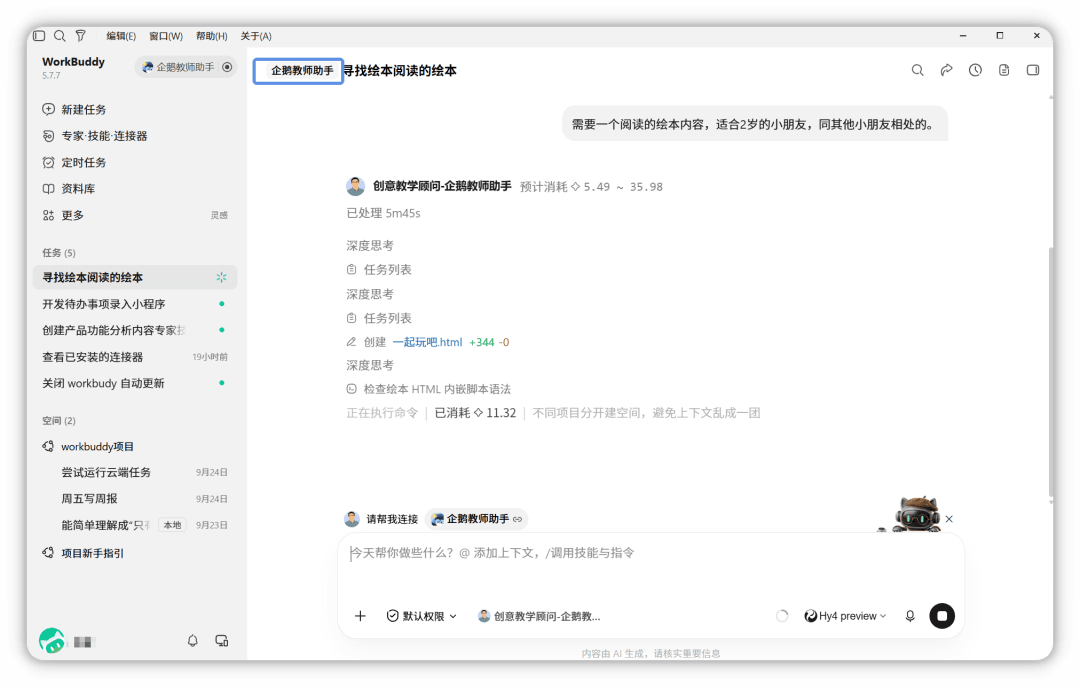This screenshot has width=1080, height=687.
Task: Click the user avatar at sidebar bottom
Action: [52, 641]
